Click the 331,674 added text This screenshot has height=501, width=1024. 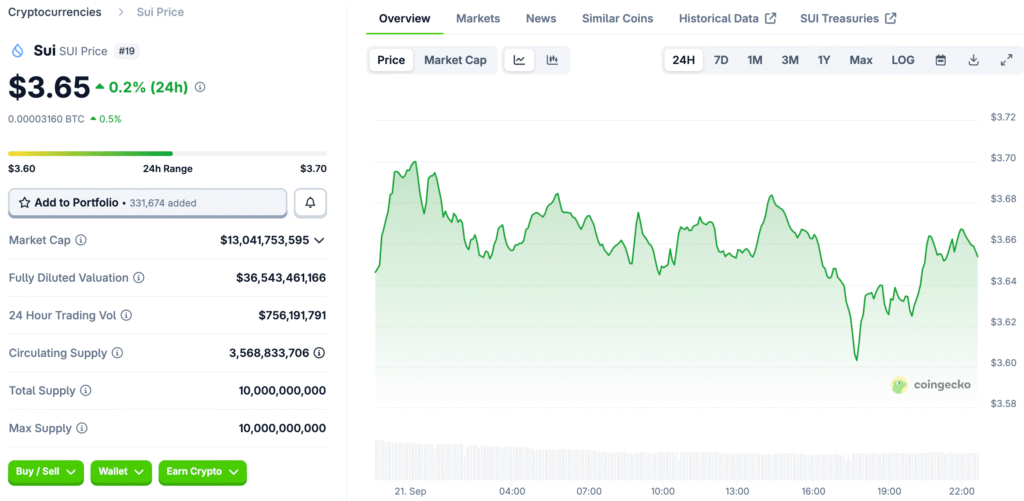point(163,203)
